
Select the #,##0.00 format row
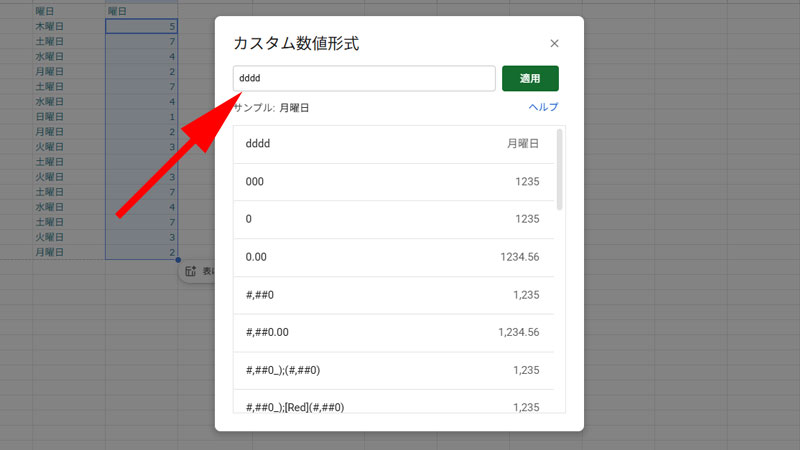click(393, 333)
